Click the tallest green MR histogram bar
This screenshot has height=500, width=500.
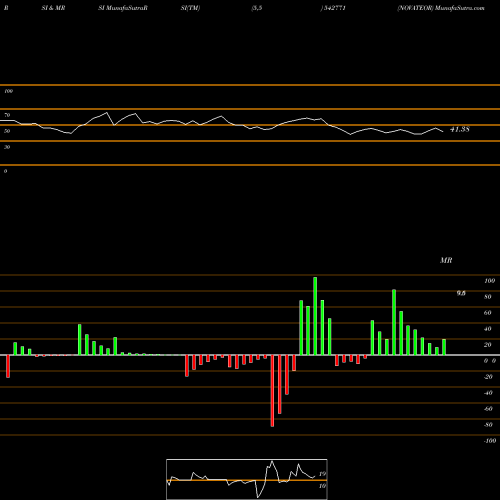point(315,316)
